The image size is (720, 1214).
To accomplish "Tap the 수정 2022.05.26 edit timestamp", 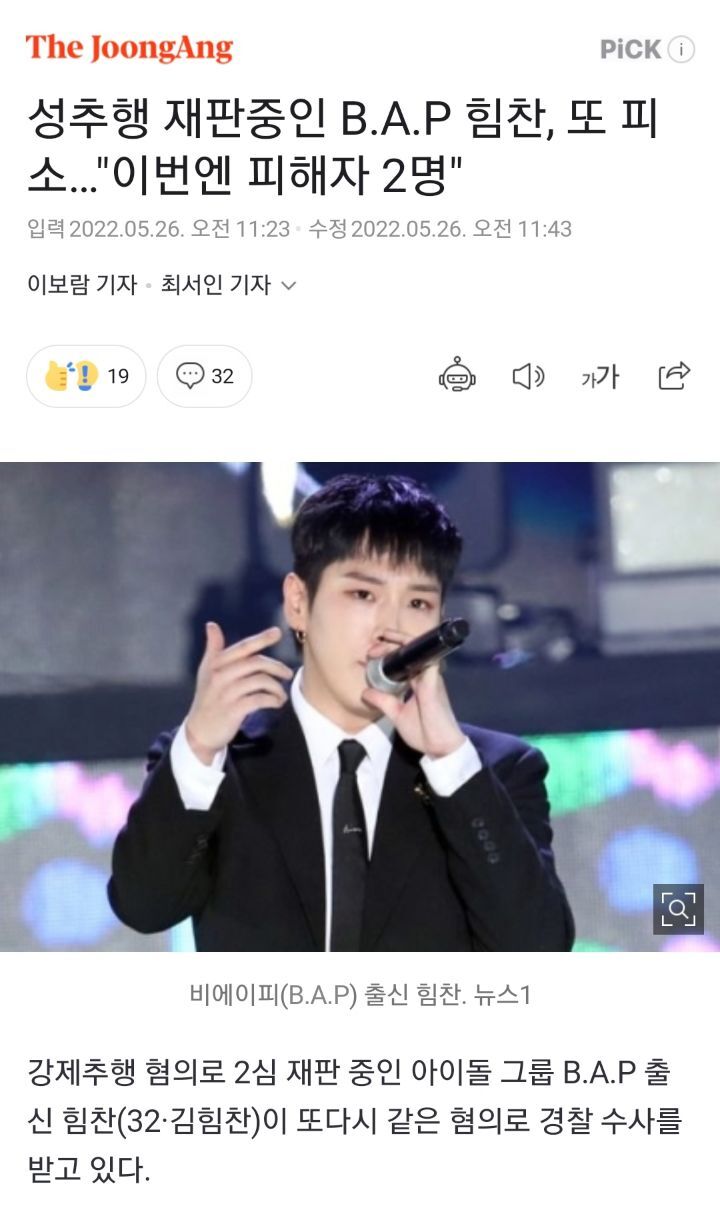I will [439, 229].
